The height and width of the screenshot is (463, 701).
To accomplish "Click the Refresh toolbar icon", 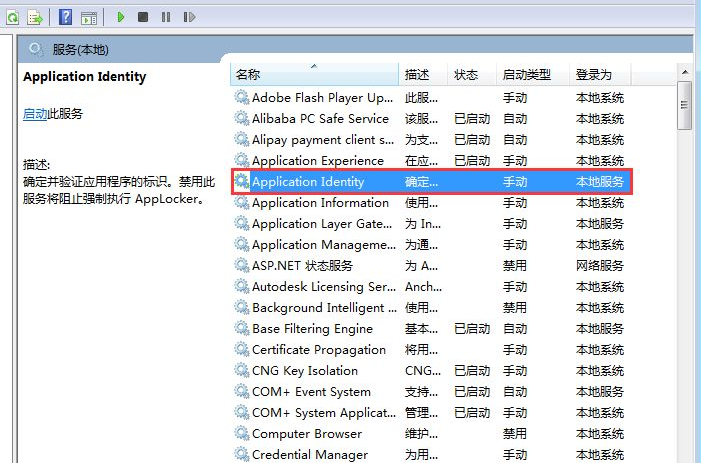I will [10, 17].
